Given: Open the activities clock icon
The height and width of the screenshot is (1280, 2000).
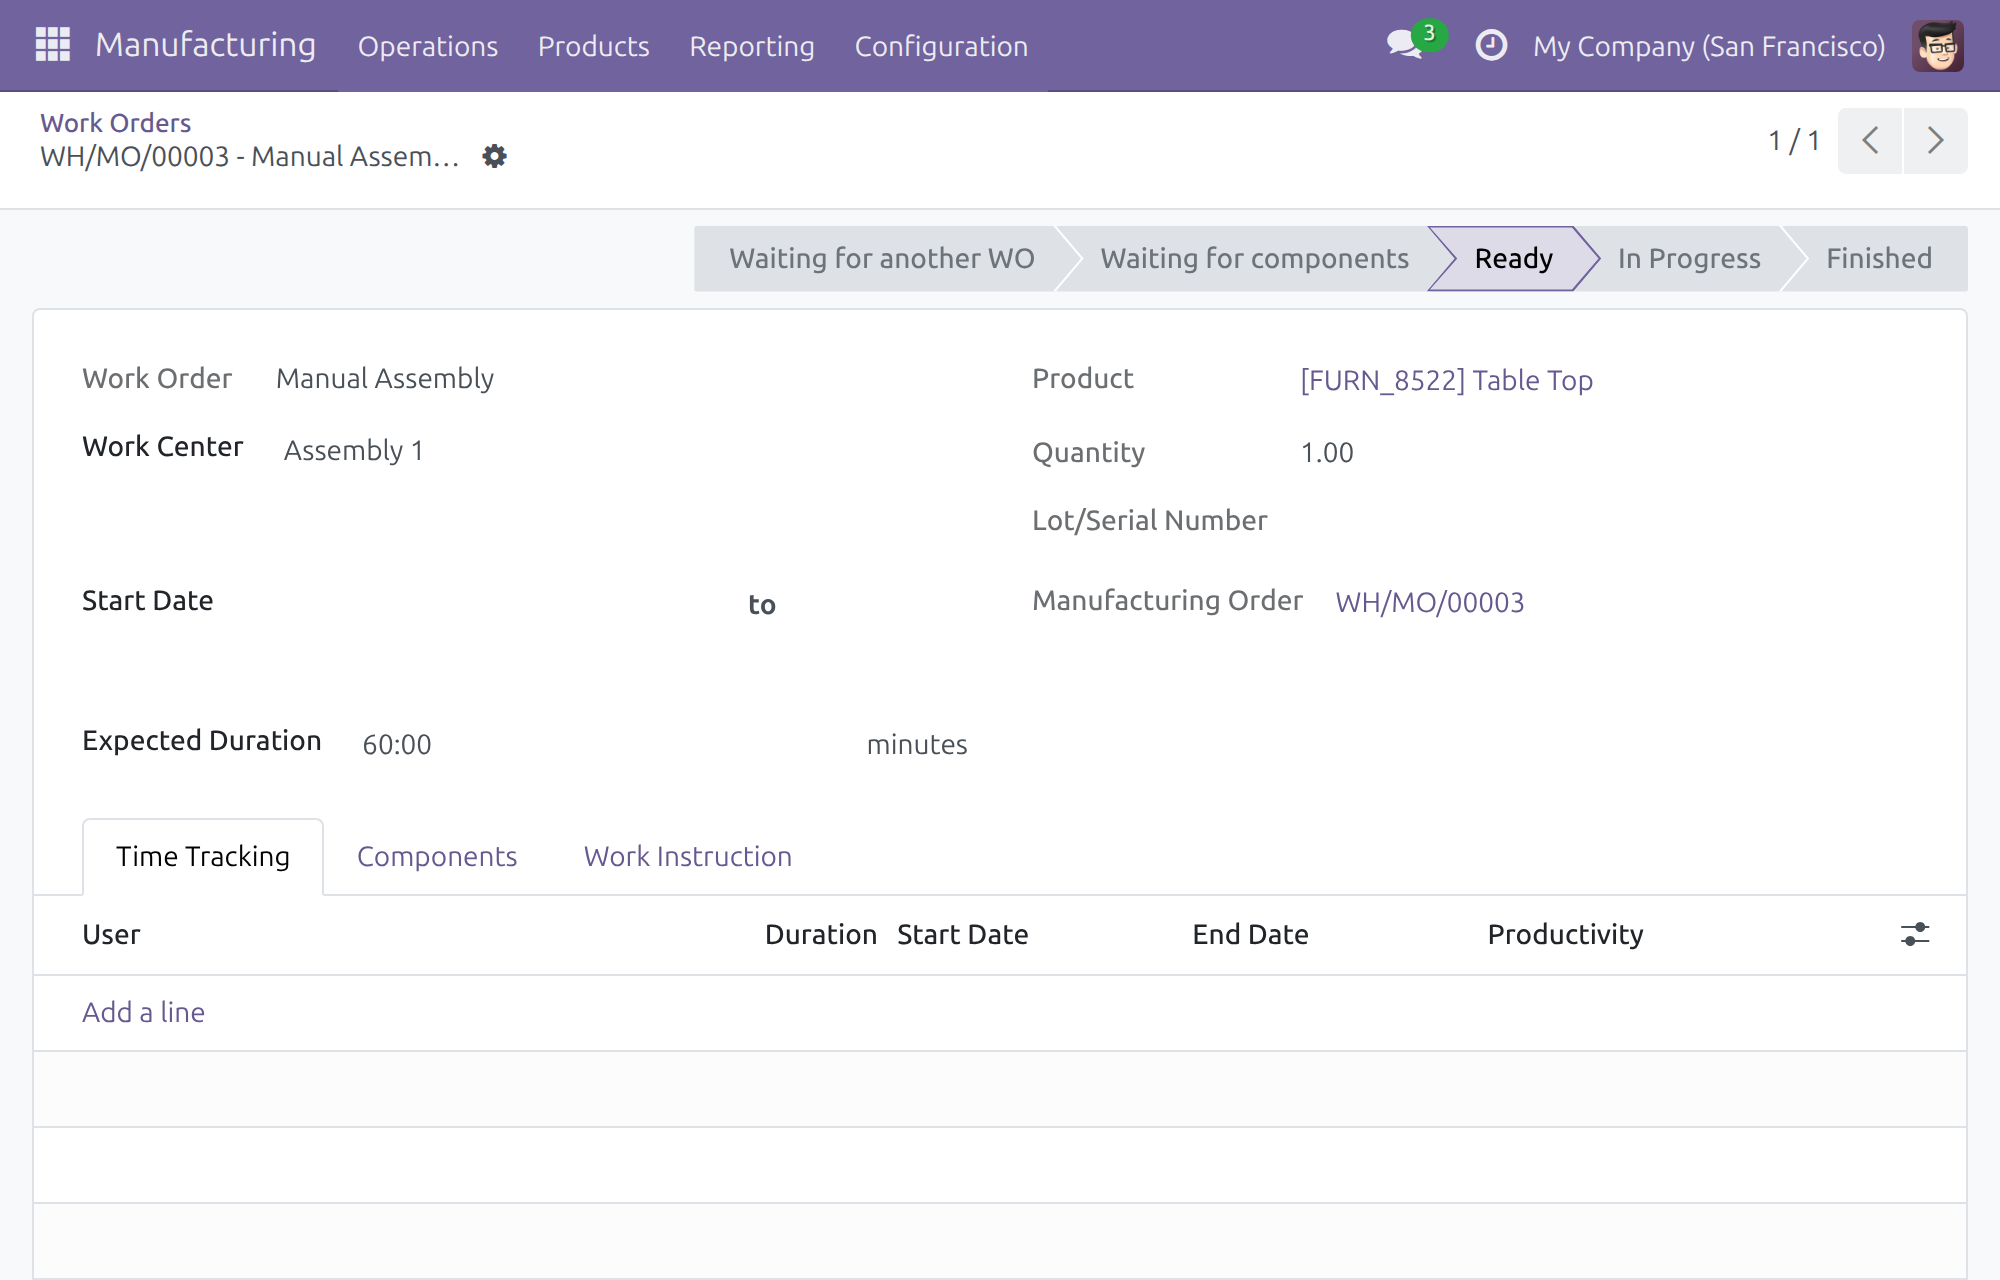Looking at the screenshot, I should pyautogui.click(x=1491, y=45).
